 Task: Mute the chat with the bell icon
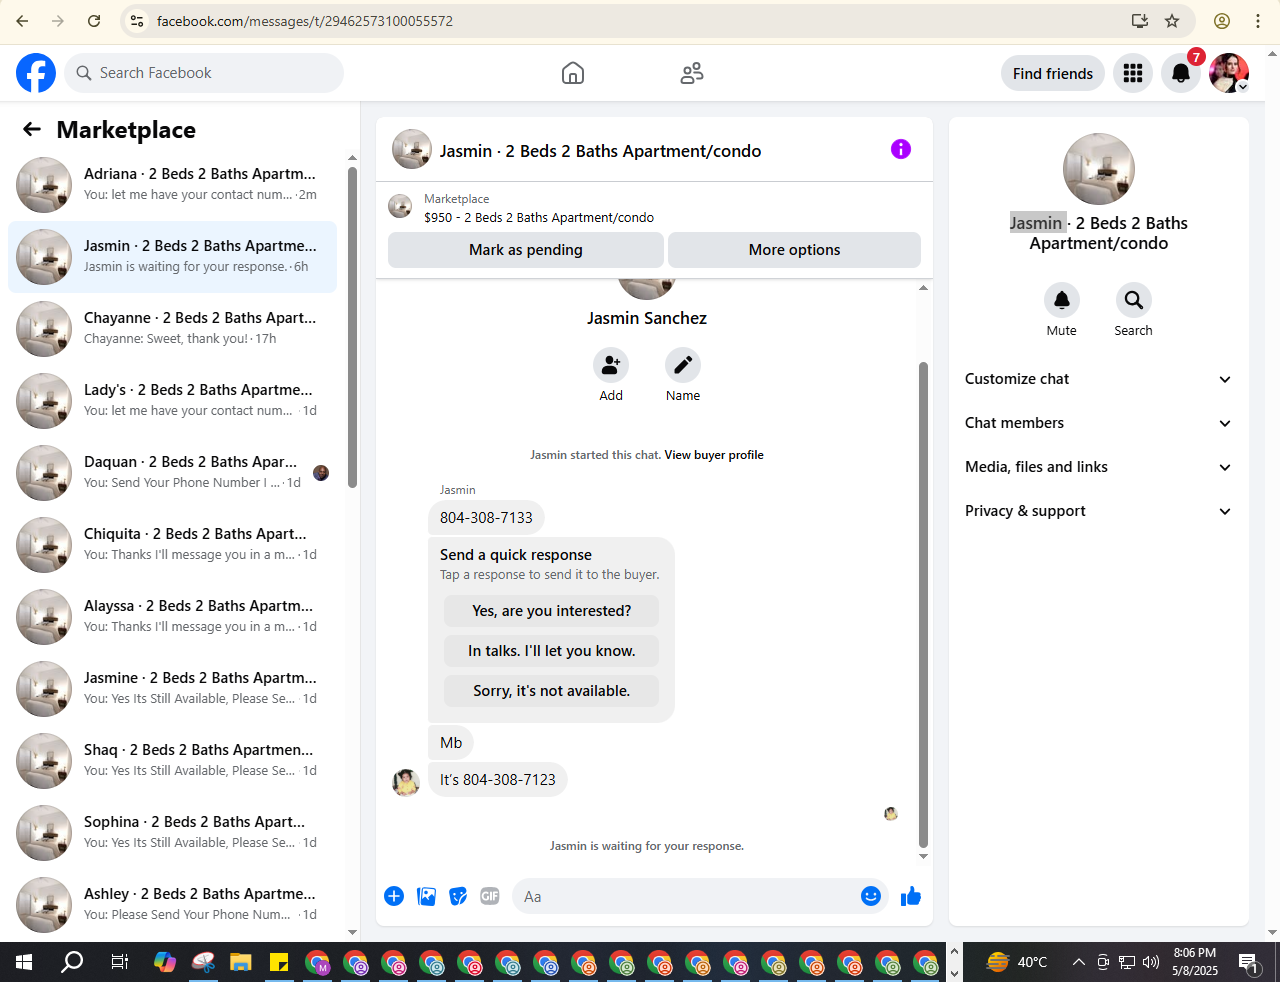point(1062,300)
